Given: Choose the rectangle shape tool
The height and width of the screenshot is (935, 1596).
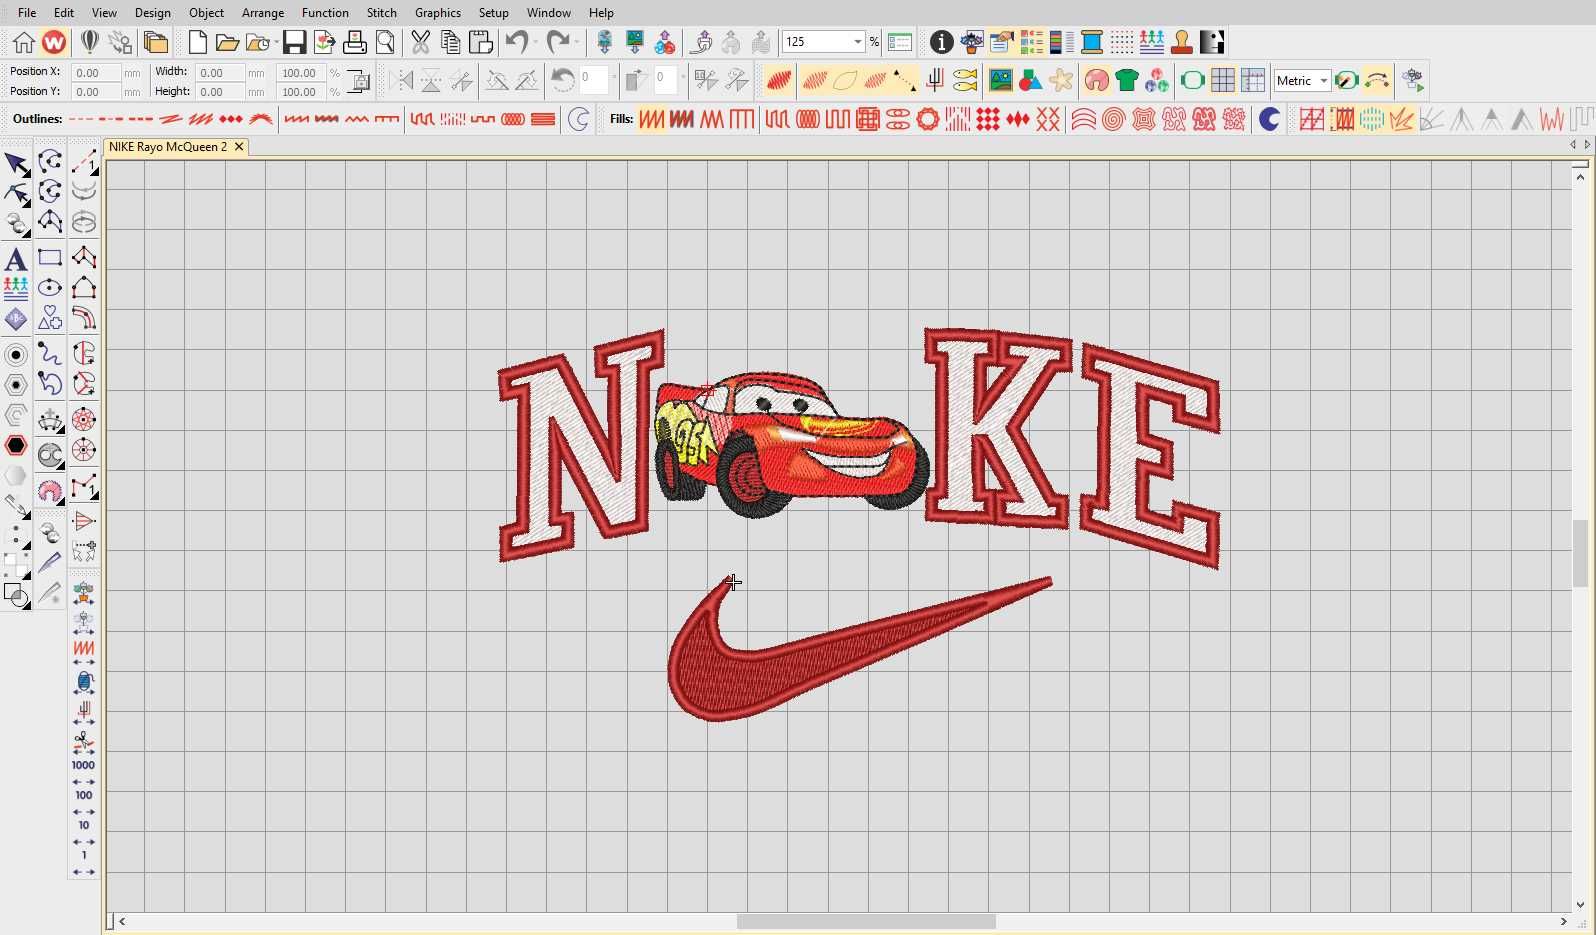Looking at the screenshot, I should [49, 258].
